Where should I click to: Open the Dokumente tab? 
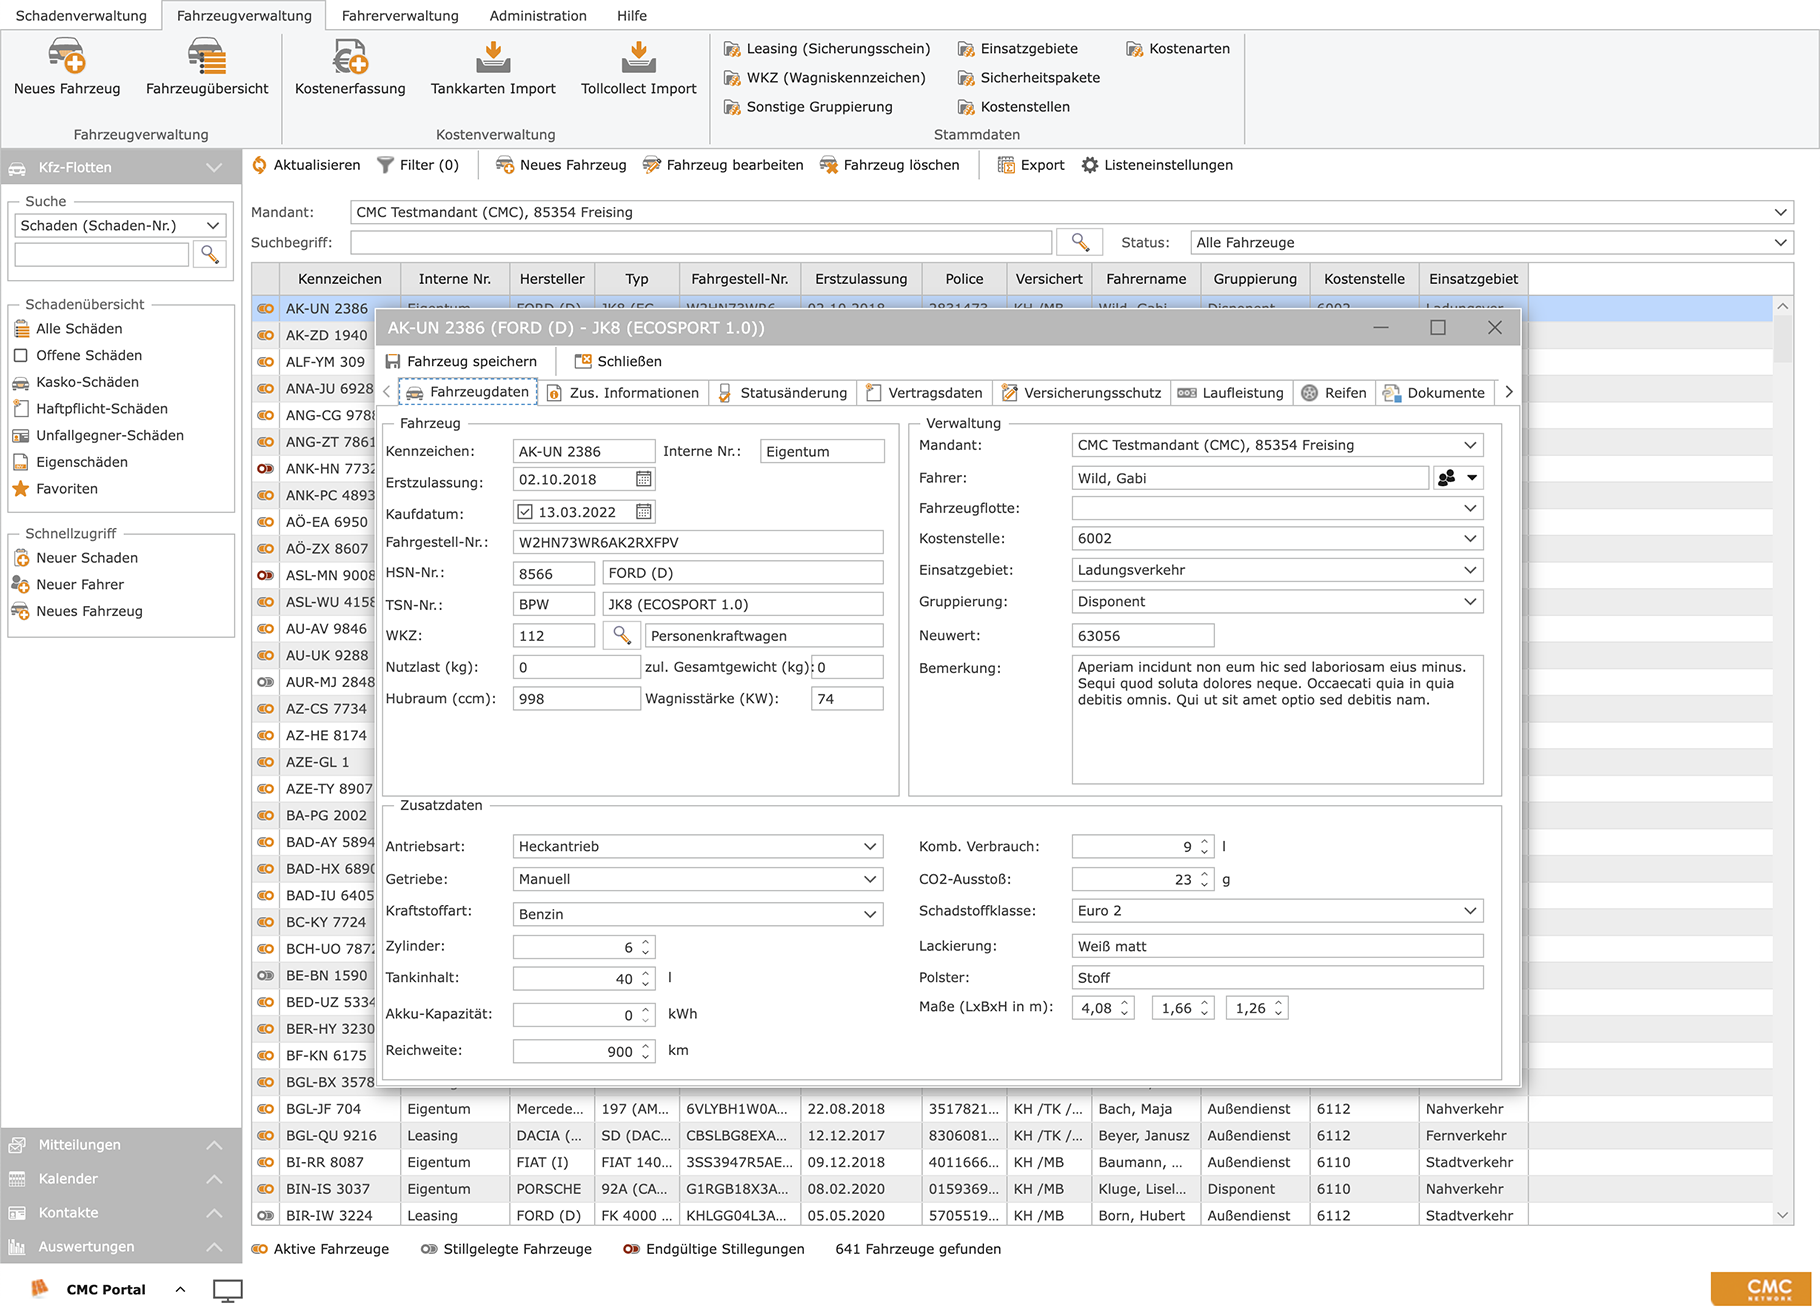pos(1434,392)
